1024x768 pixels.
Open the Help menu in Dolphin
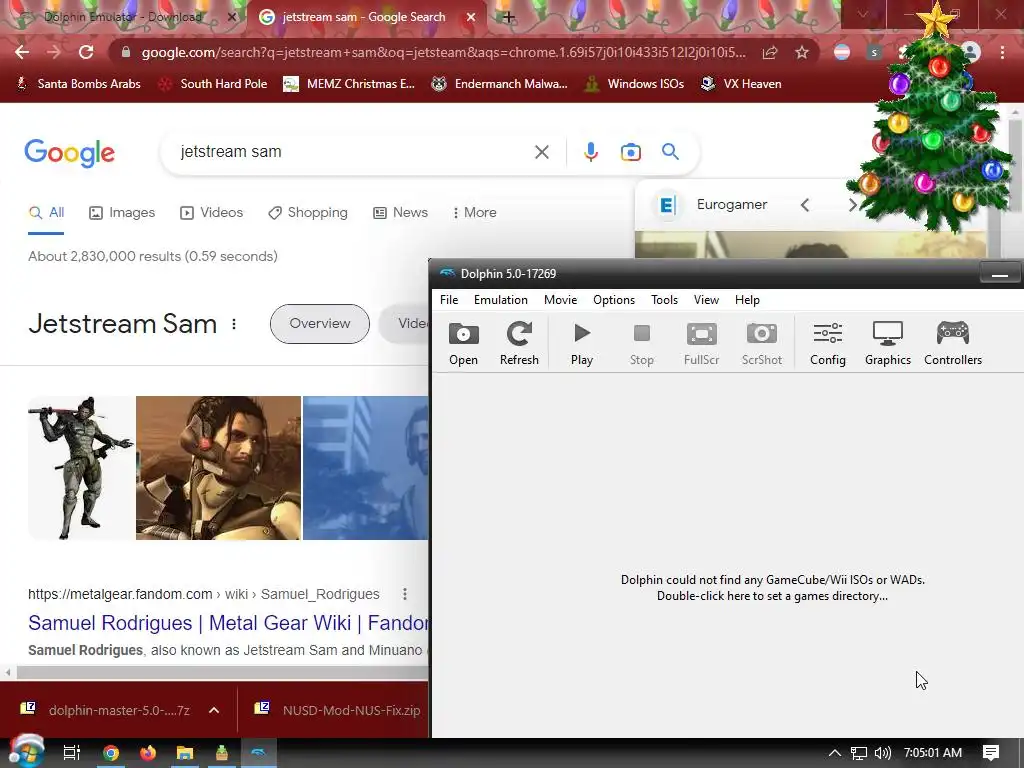pos(747,300)
